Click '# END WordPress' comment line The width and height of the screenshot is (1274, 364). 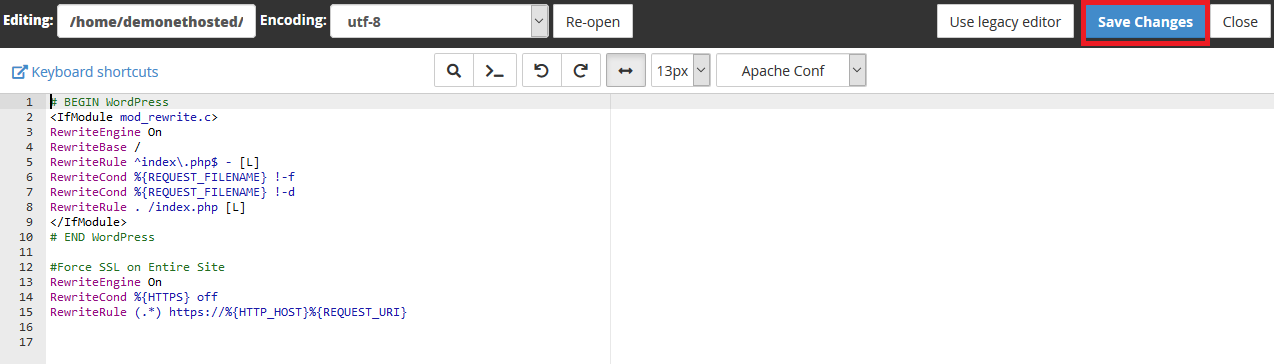click(x=103, y=237)
